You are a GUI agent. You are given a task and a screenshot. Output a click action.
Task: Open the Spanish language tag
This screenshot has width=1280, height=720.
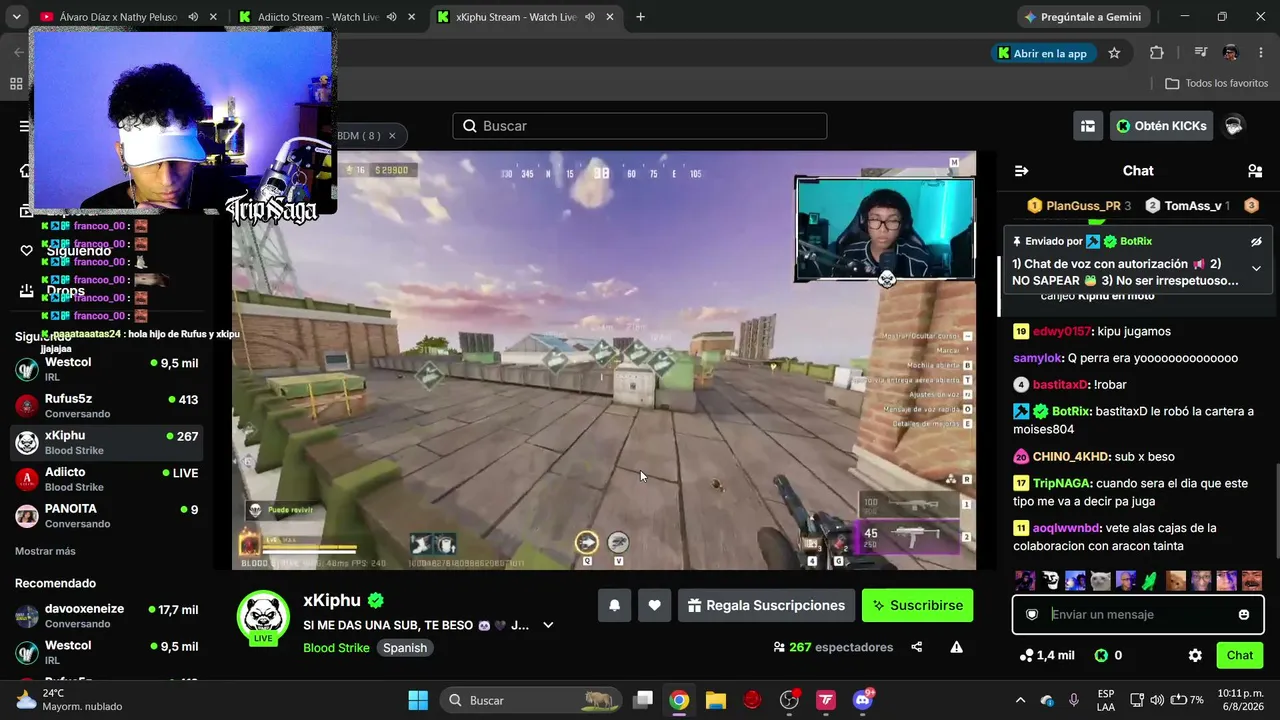pyautogui.click(x=405, y=648)
